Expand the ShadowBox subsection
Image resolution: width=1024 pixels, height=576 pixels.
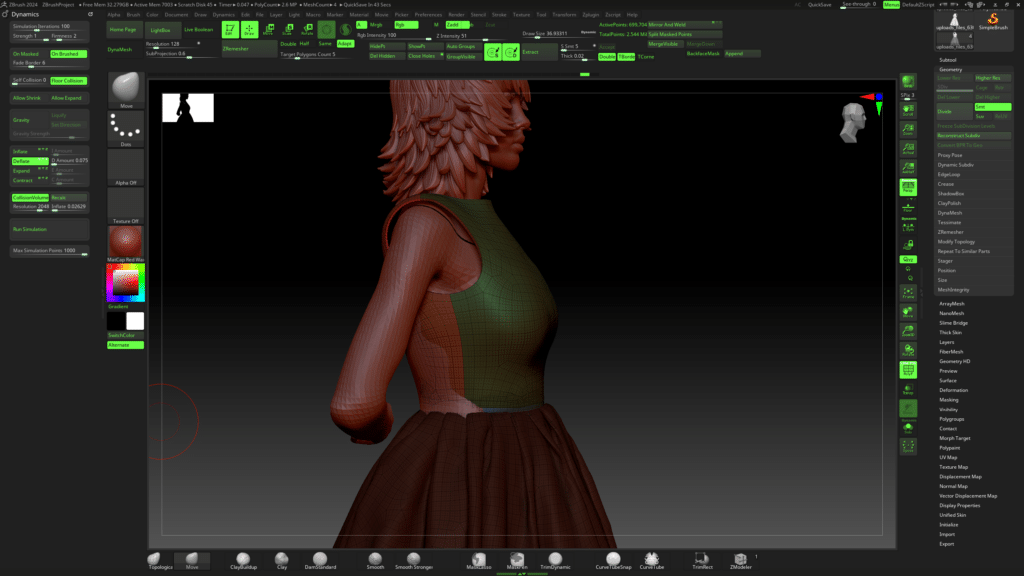tap(951, 193)
